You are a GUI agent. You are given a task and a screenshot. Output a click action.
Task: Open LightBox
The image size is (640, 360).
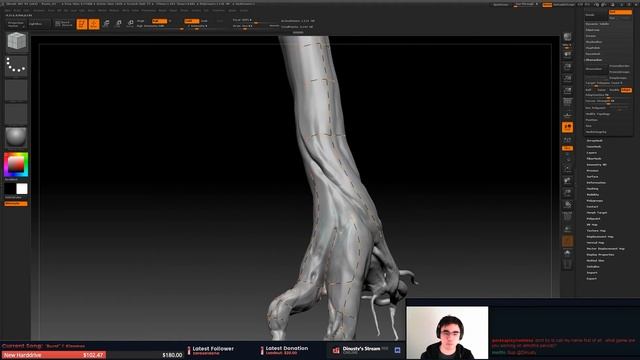(x=40, y=24)
